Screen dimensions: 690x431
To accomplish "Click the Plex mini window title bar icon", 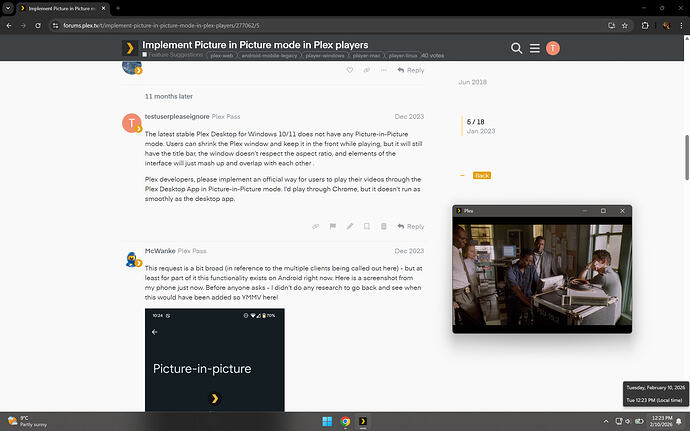I will tap(459, 211).
